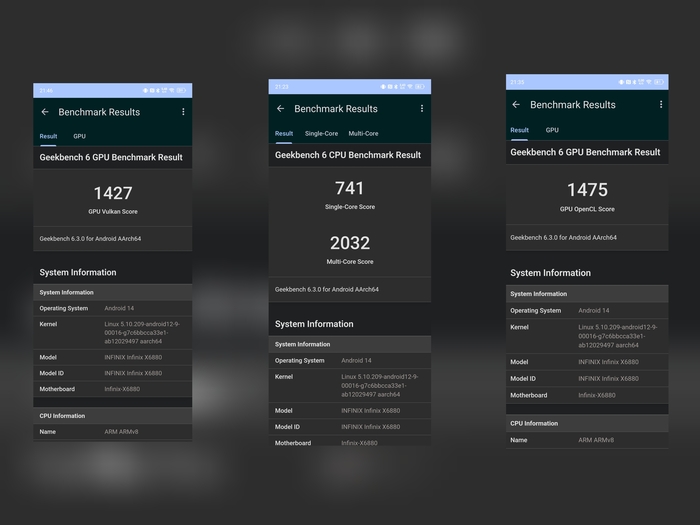Screen dimensions: 700x525
Task: Open overflow menu on Vulkan results screen
Action: pos(183,112)
